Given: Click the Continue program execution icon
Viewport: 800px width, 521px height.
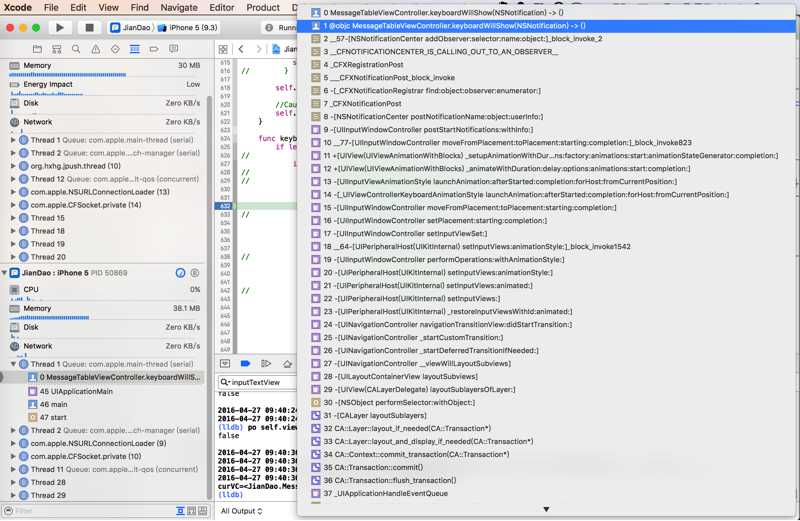Looking at the screenshot, I should [x=266, y=363].
